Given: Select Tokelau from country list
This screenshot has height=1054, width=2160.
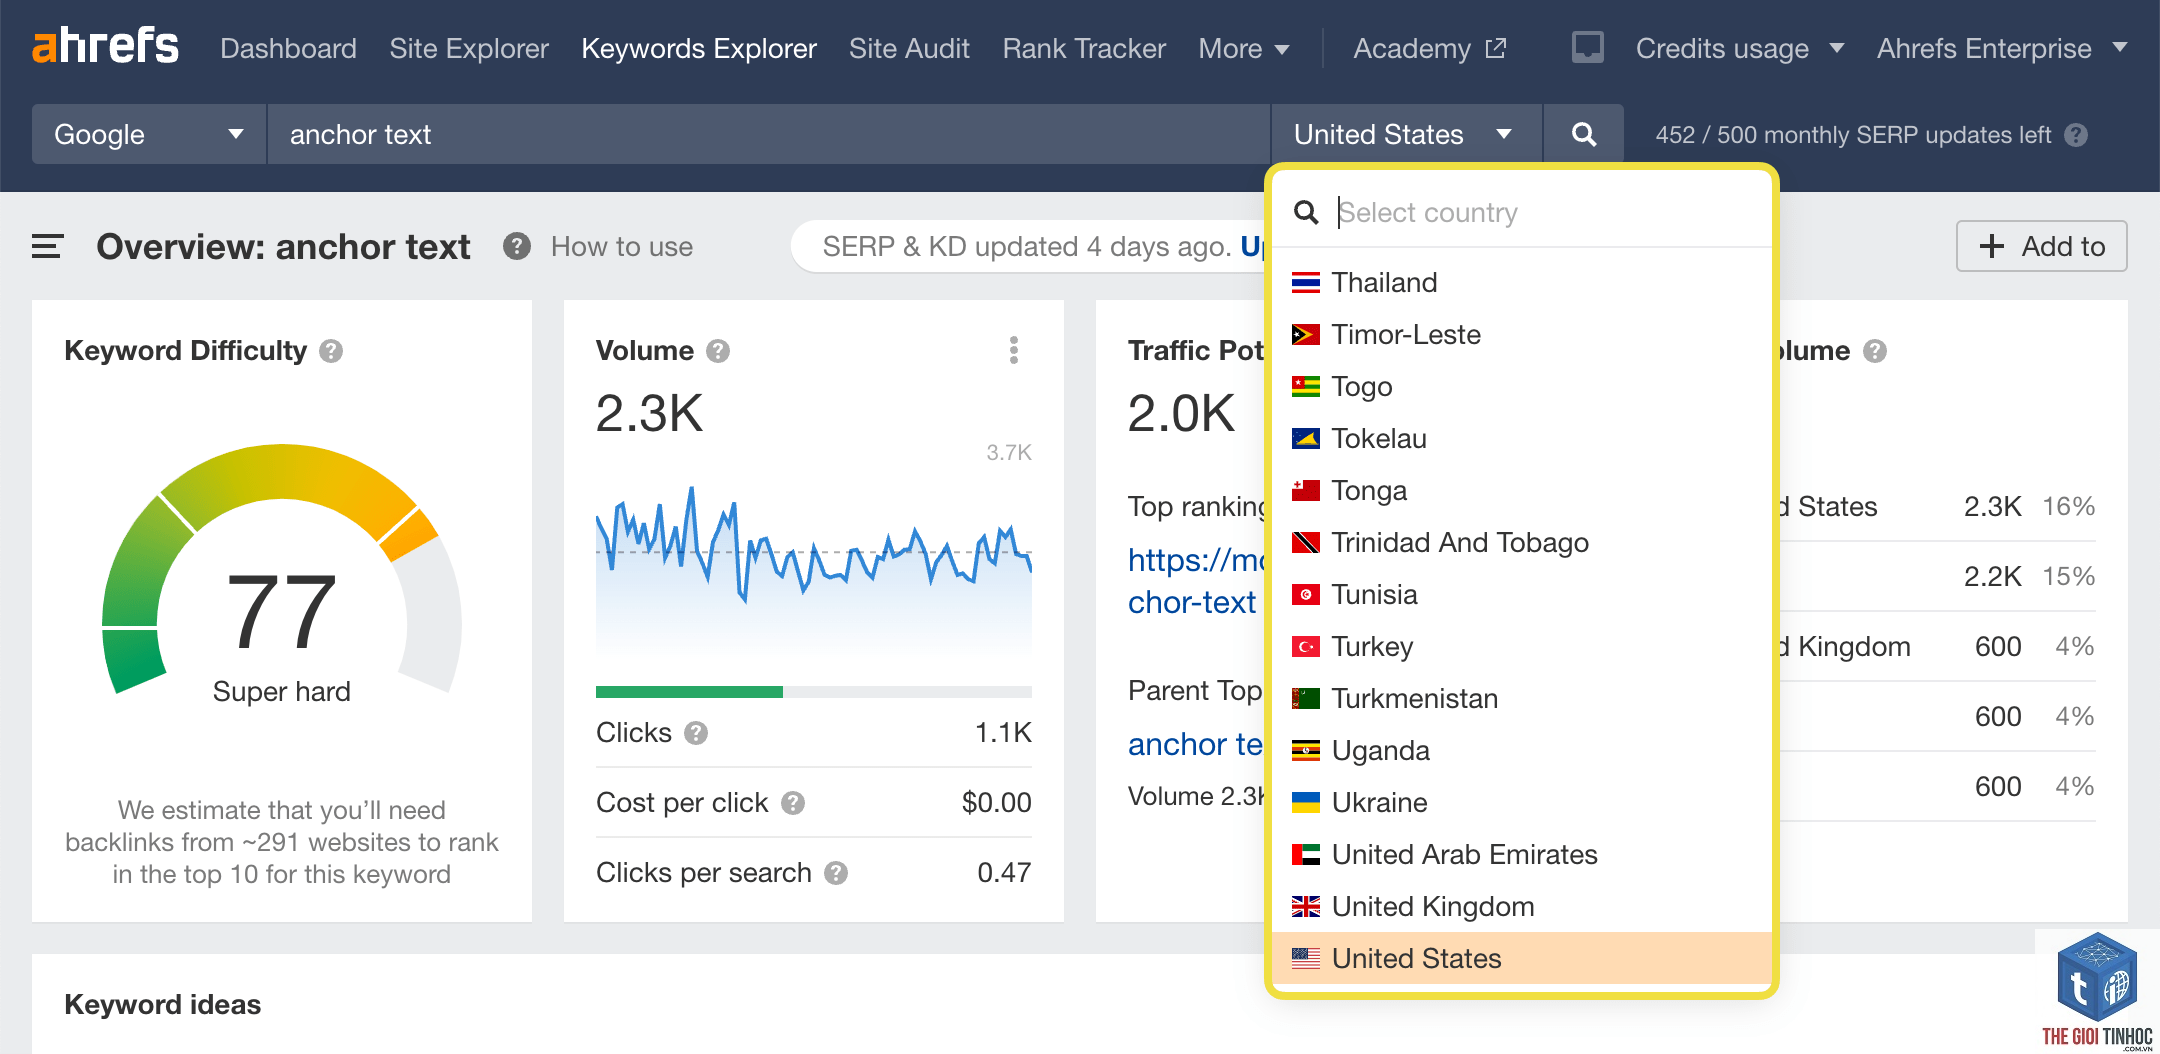Looking at the screenshot, I should 1521,439.
